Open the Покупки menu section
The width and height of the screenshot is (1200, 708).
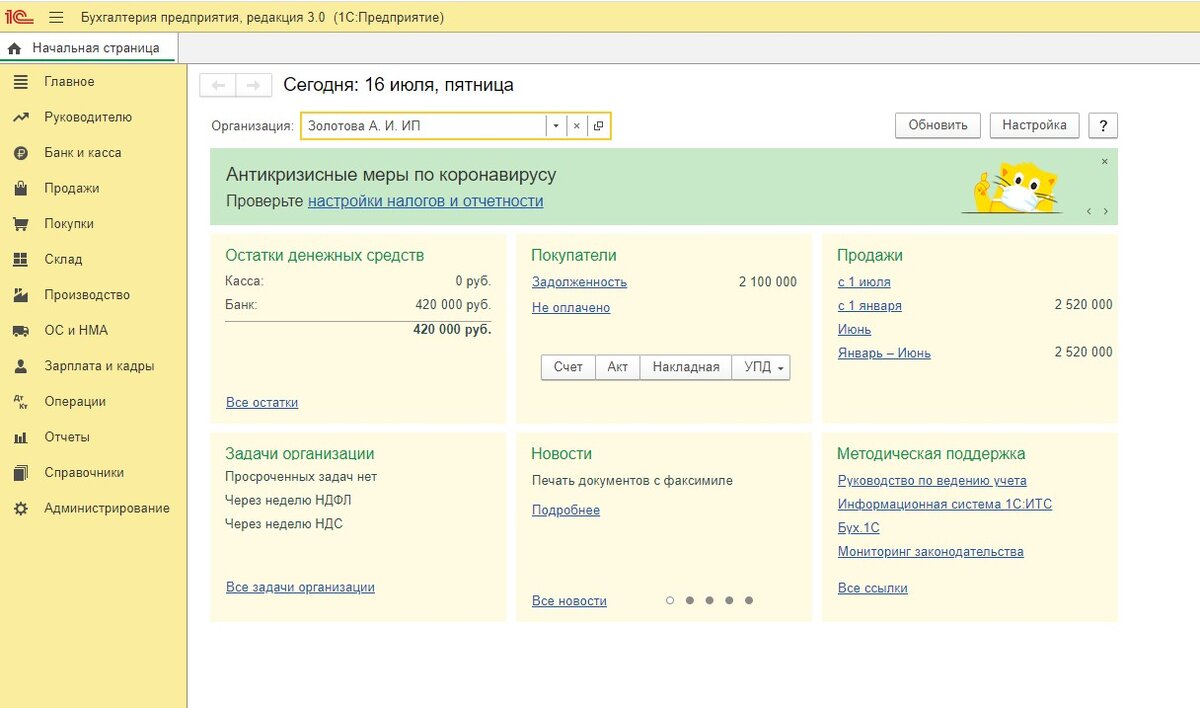[x=69, y=224]
